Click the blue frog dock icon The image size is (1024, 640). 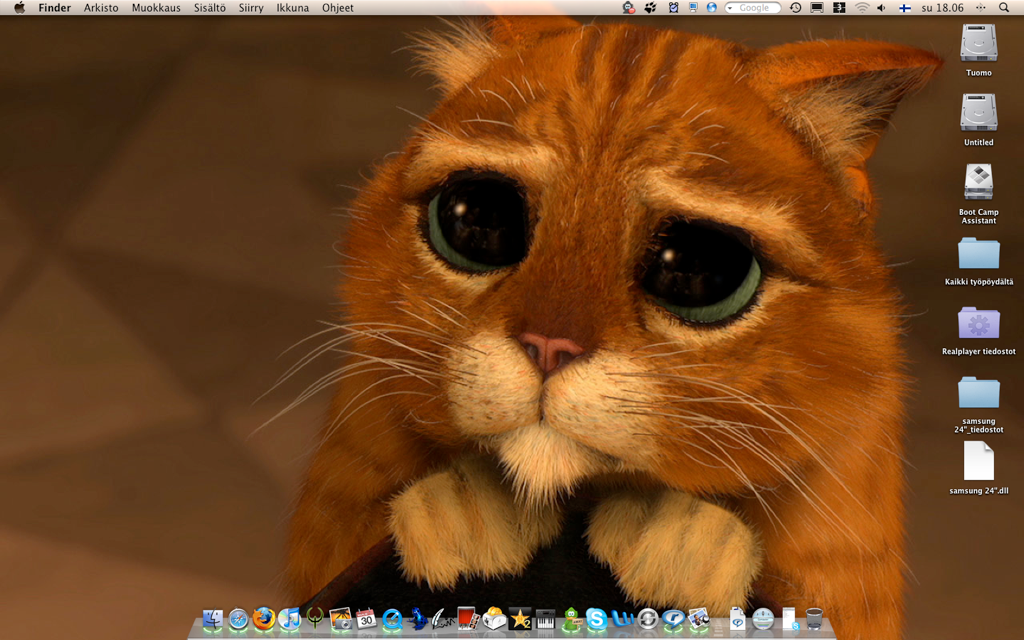[x=417, y=618]
